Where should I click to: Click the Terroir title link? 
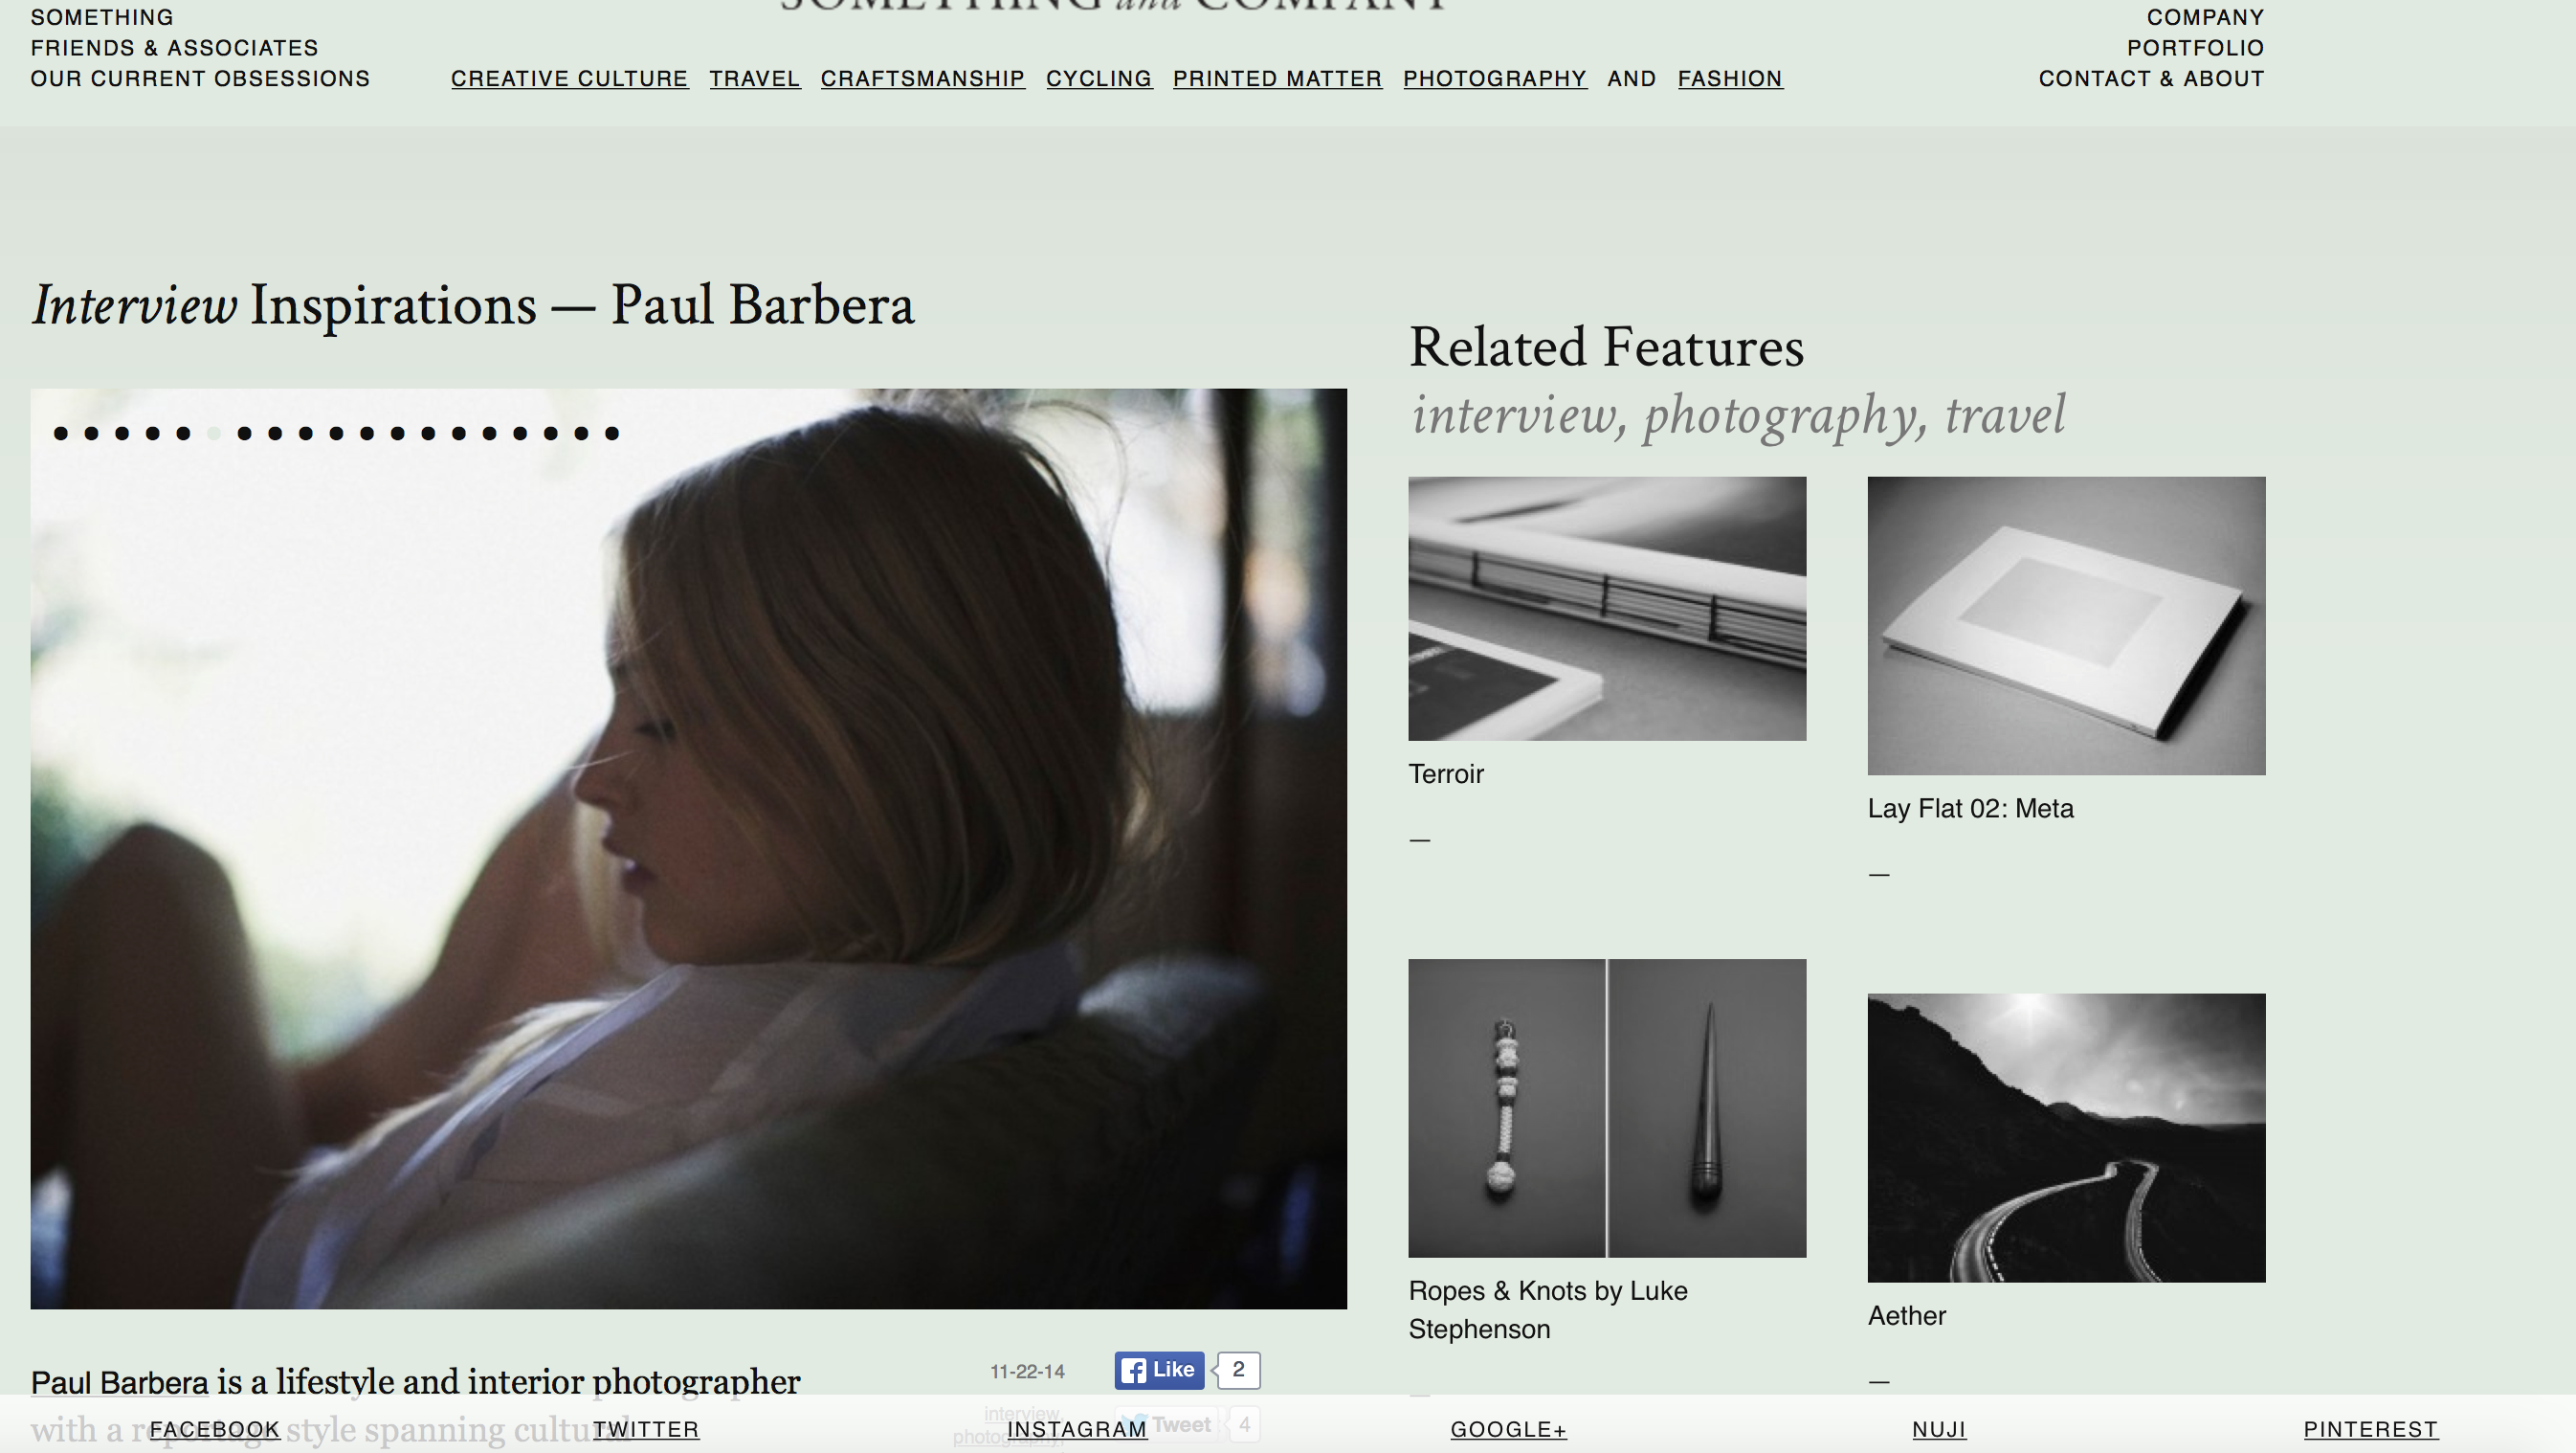tap(1446, 774)
